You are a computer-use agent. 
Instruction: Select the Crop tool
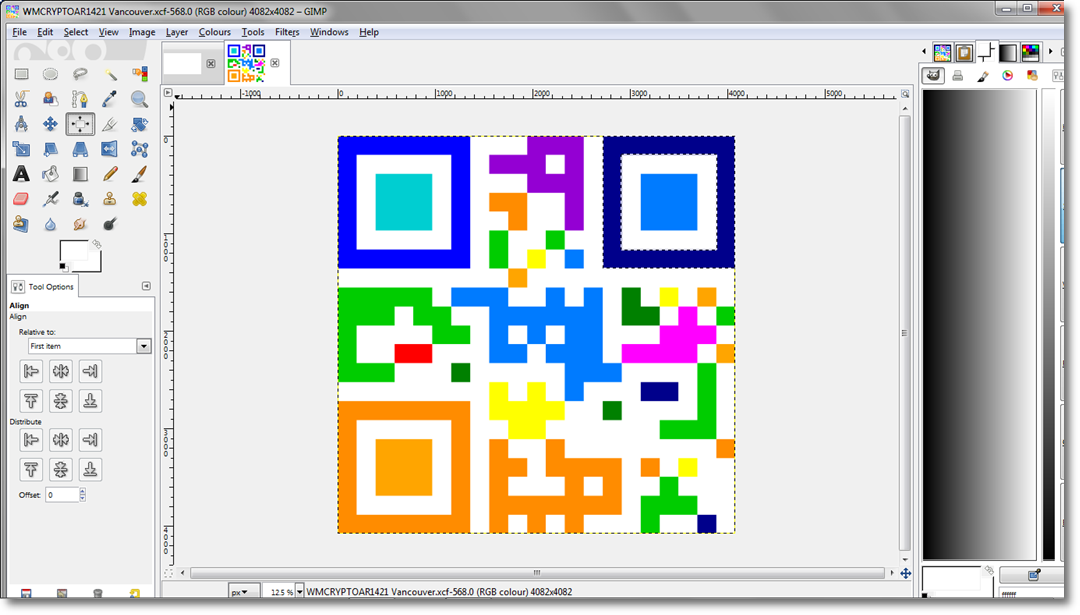110,124
